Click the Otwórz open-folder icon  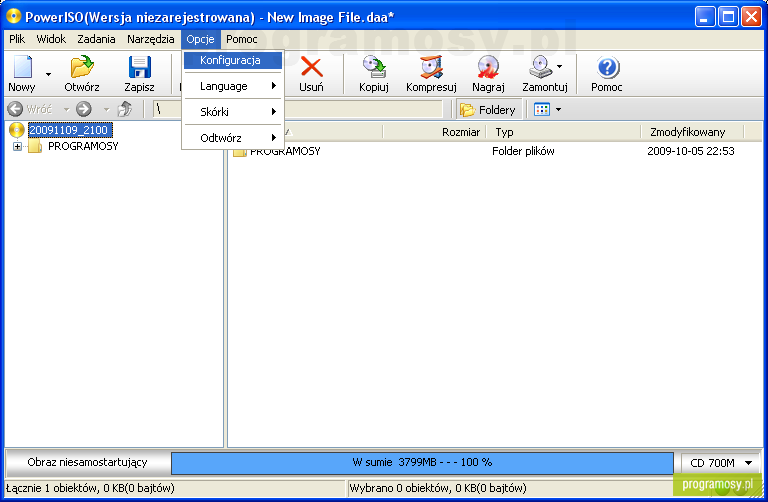(82, 67)
